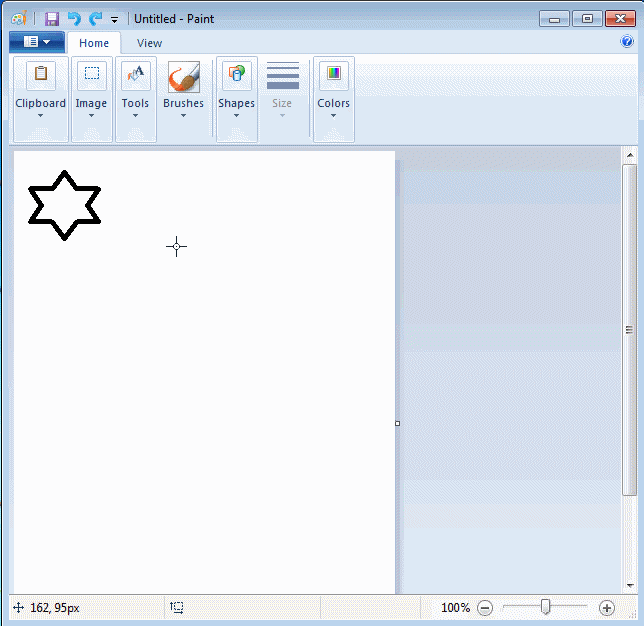
Task: Redo the last undone action
Action: tap(95, 19)
